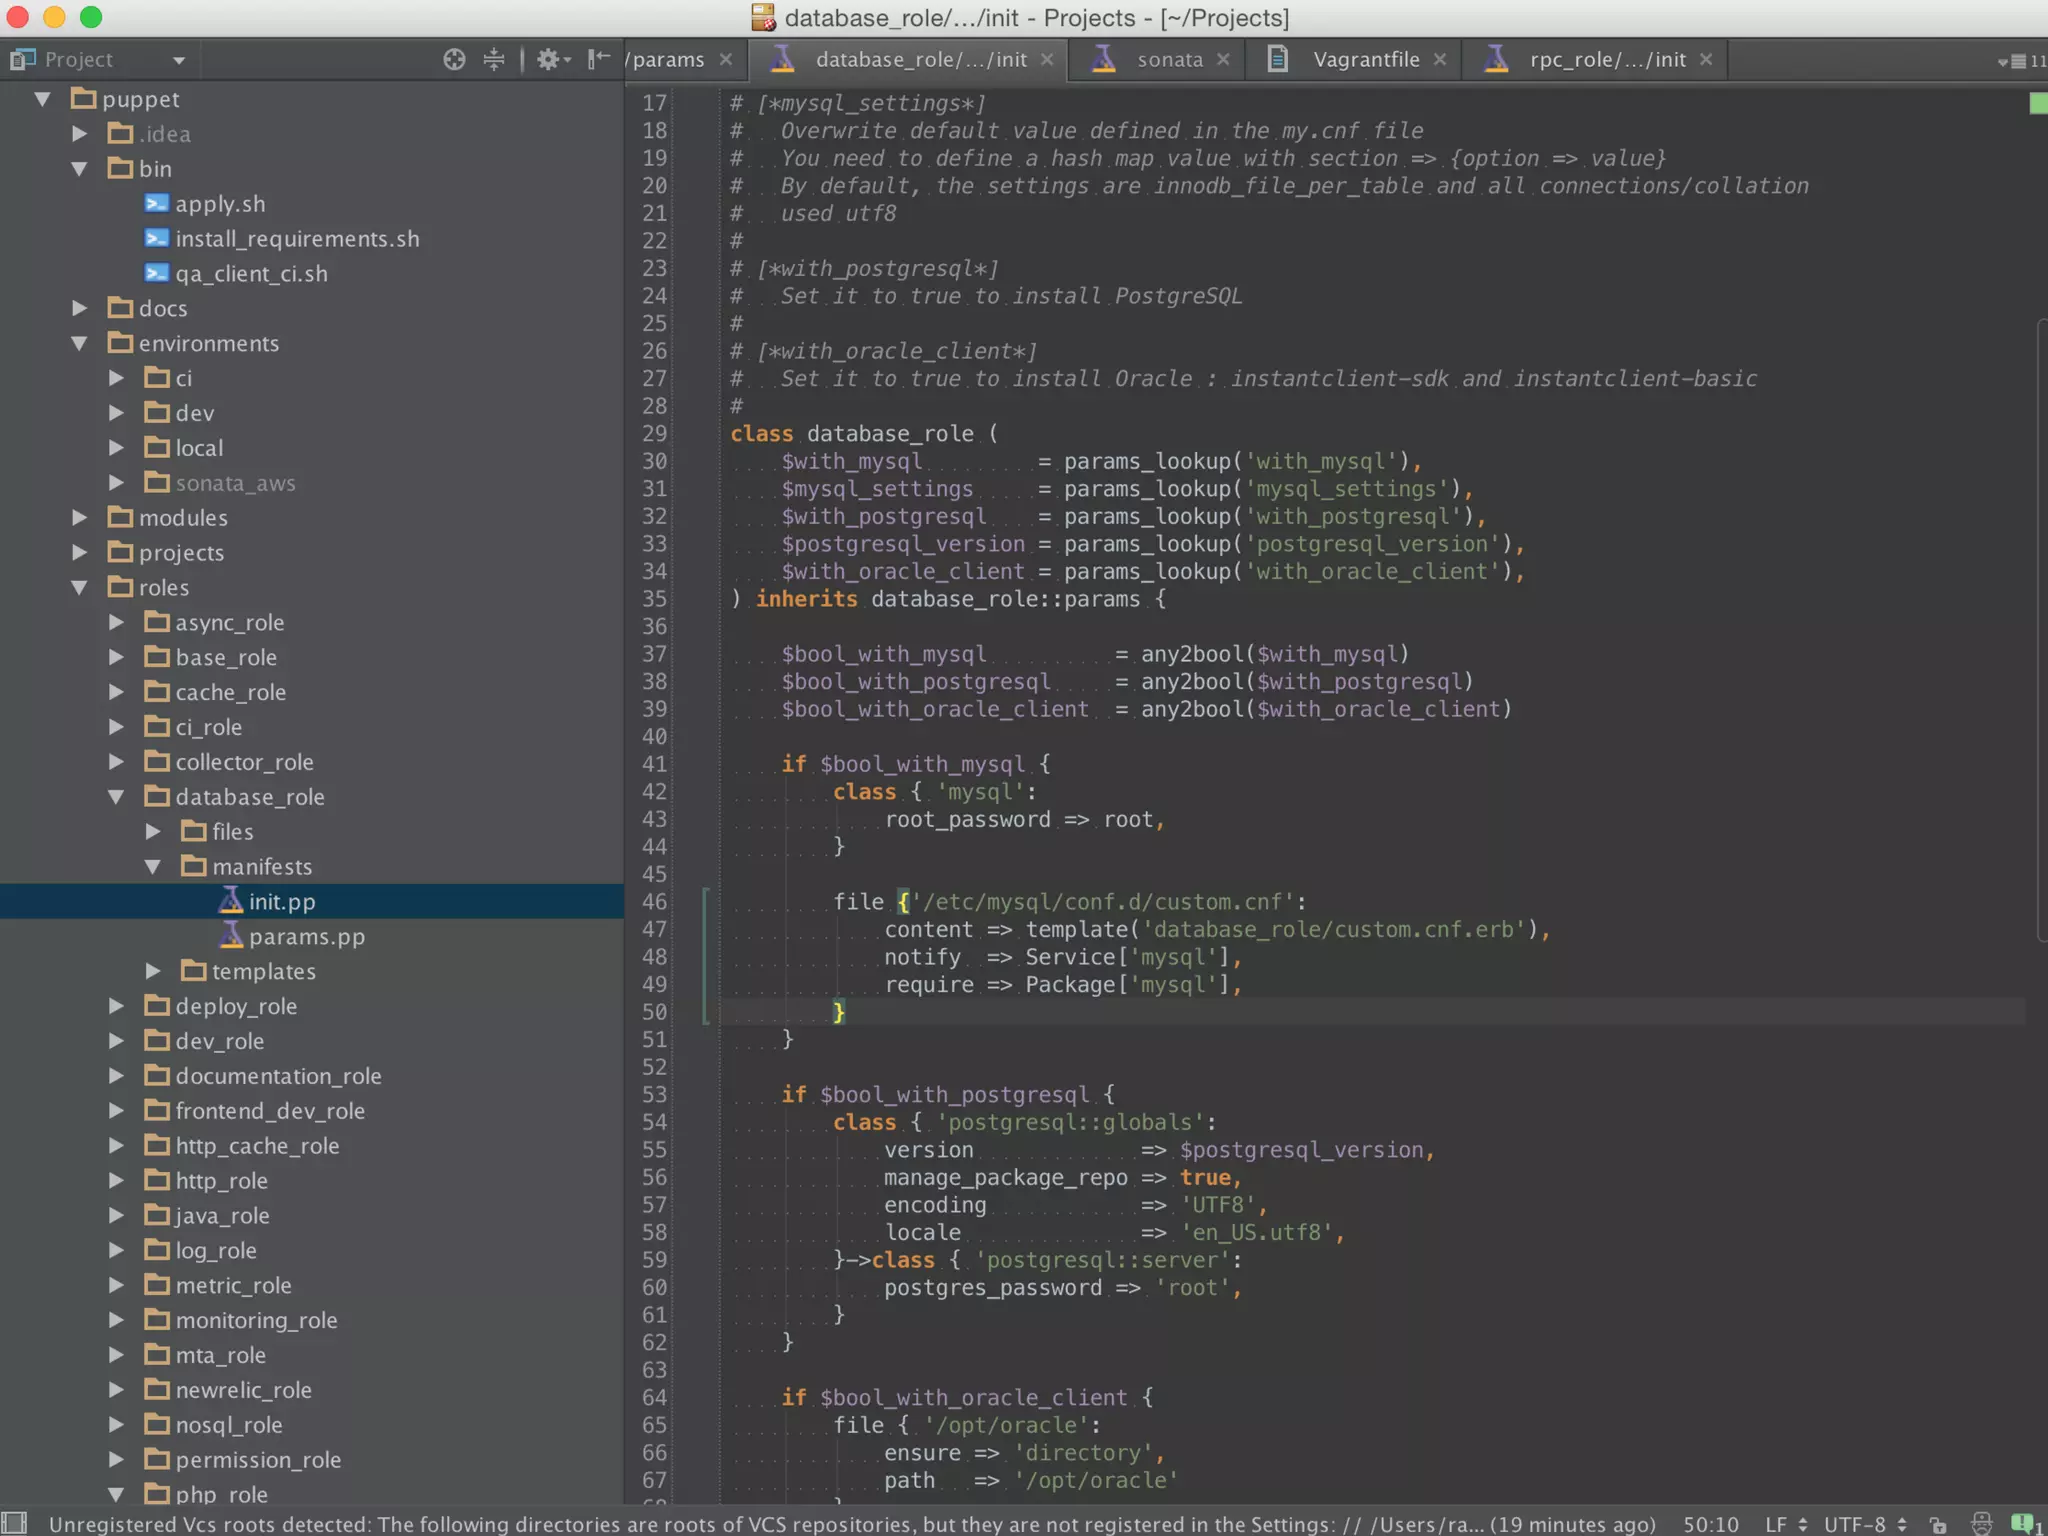
Task: Toggle the read-only lock for file
Action: (x=1937, y=1524)
